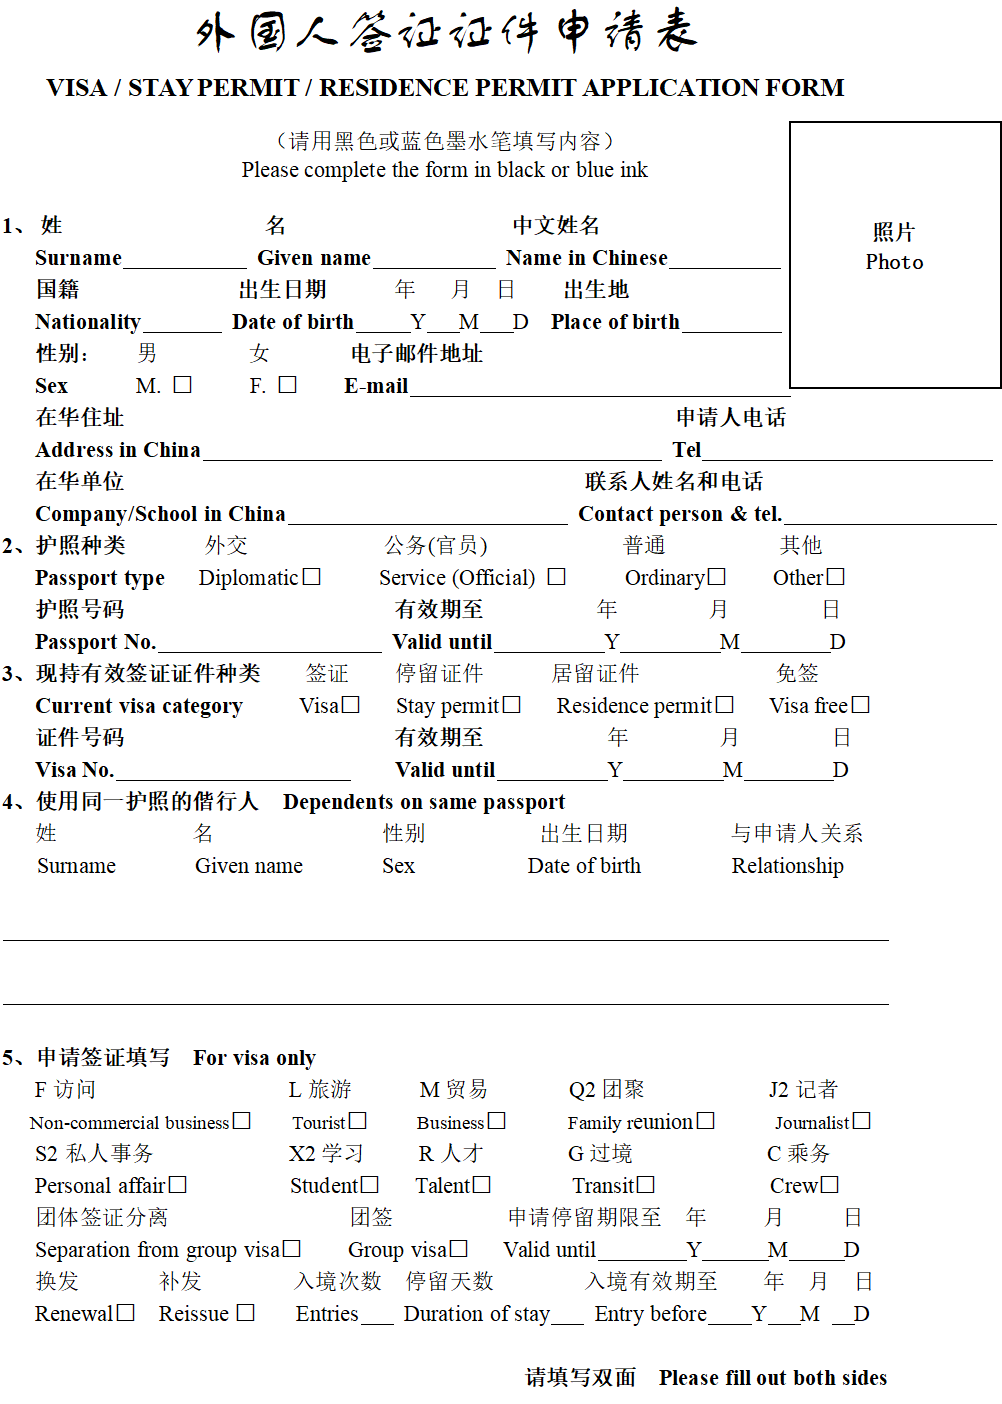
Task: Check the Female sex checkbox
Action: pos(288,385)
